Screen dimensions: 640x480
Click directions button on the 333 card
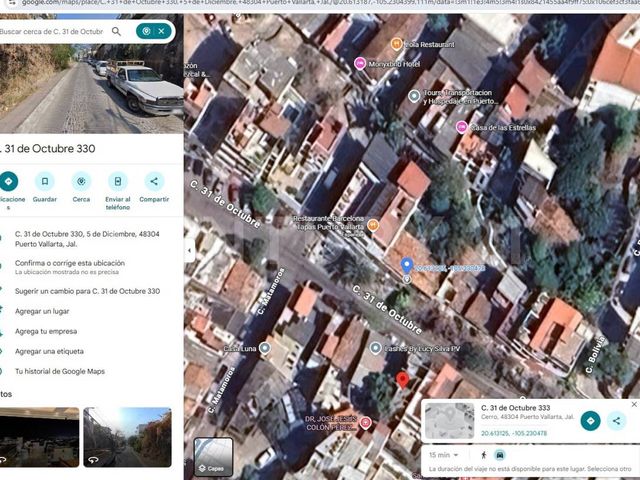[590, 420]
